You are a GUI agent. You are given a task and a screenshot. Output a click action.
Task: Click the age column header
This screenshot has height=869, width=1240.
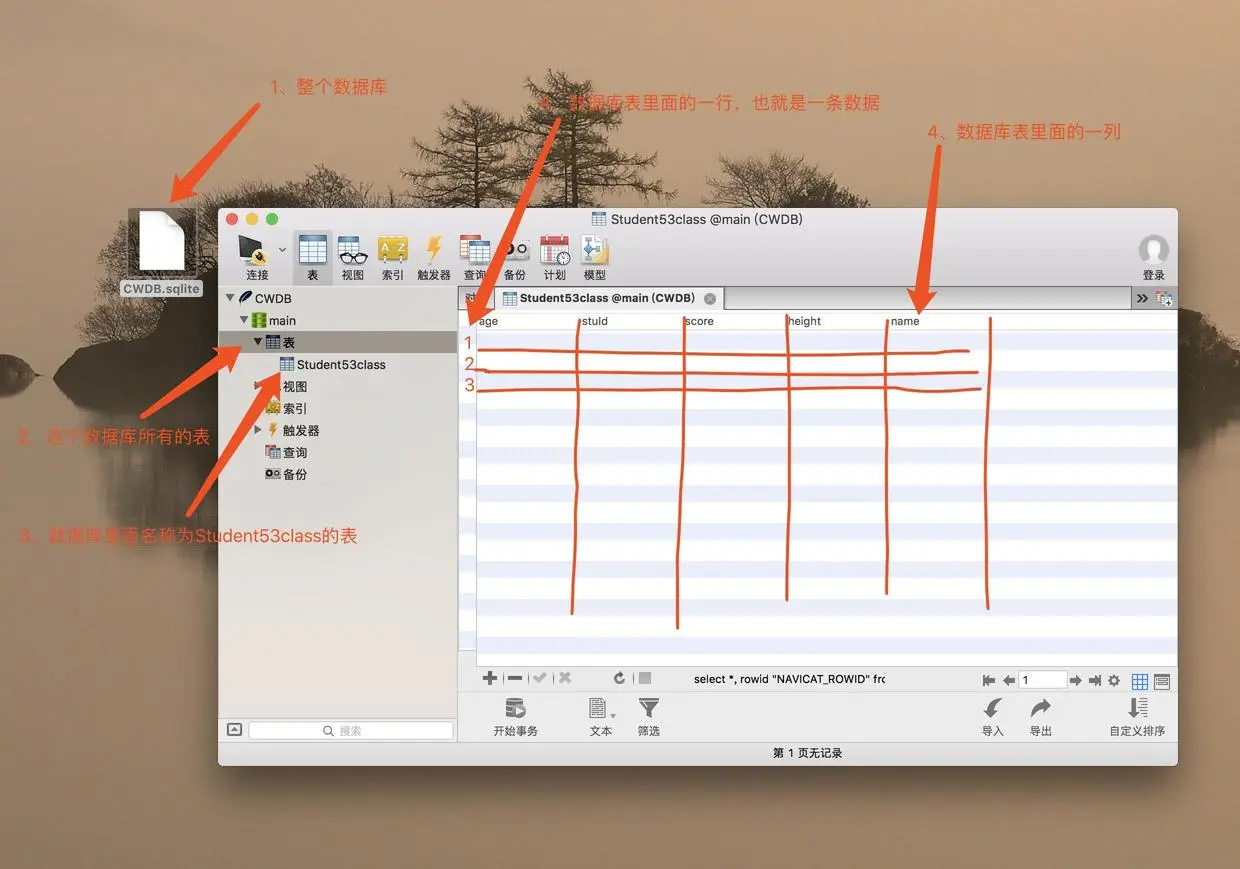point(527,321)
